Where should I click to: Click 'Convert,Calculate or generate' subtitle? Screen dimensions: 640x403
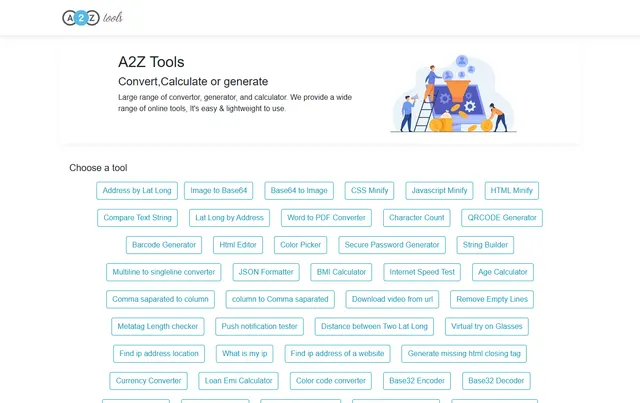193,82
